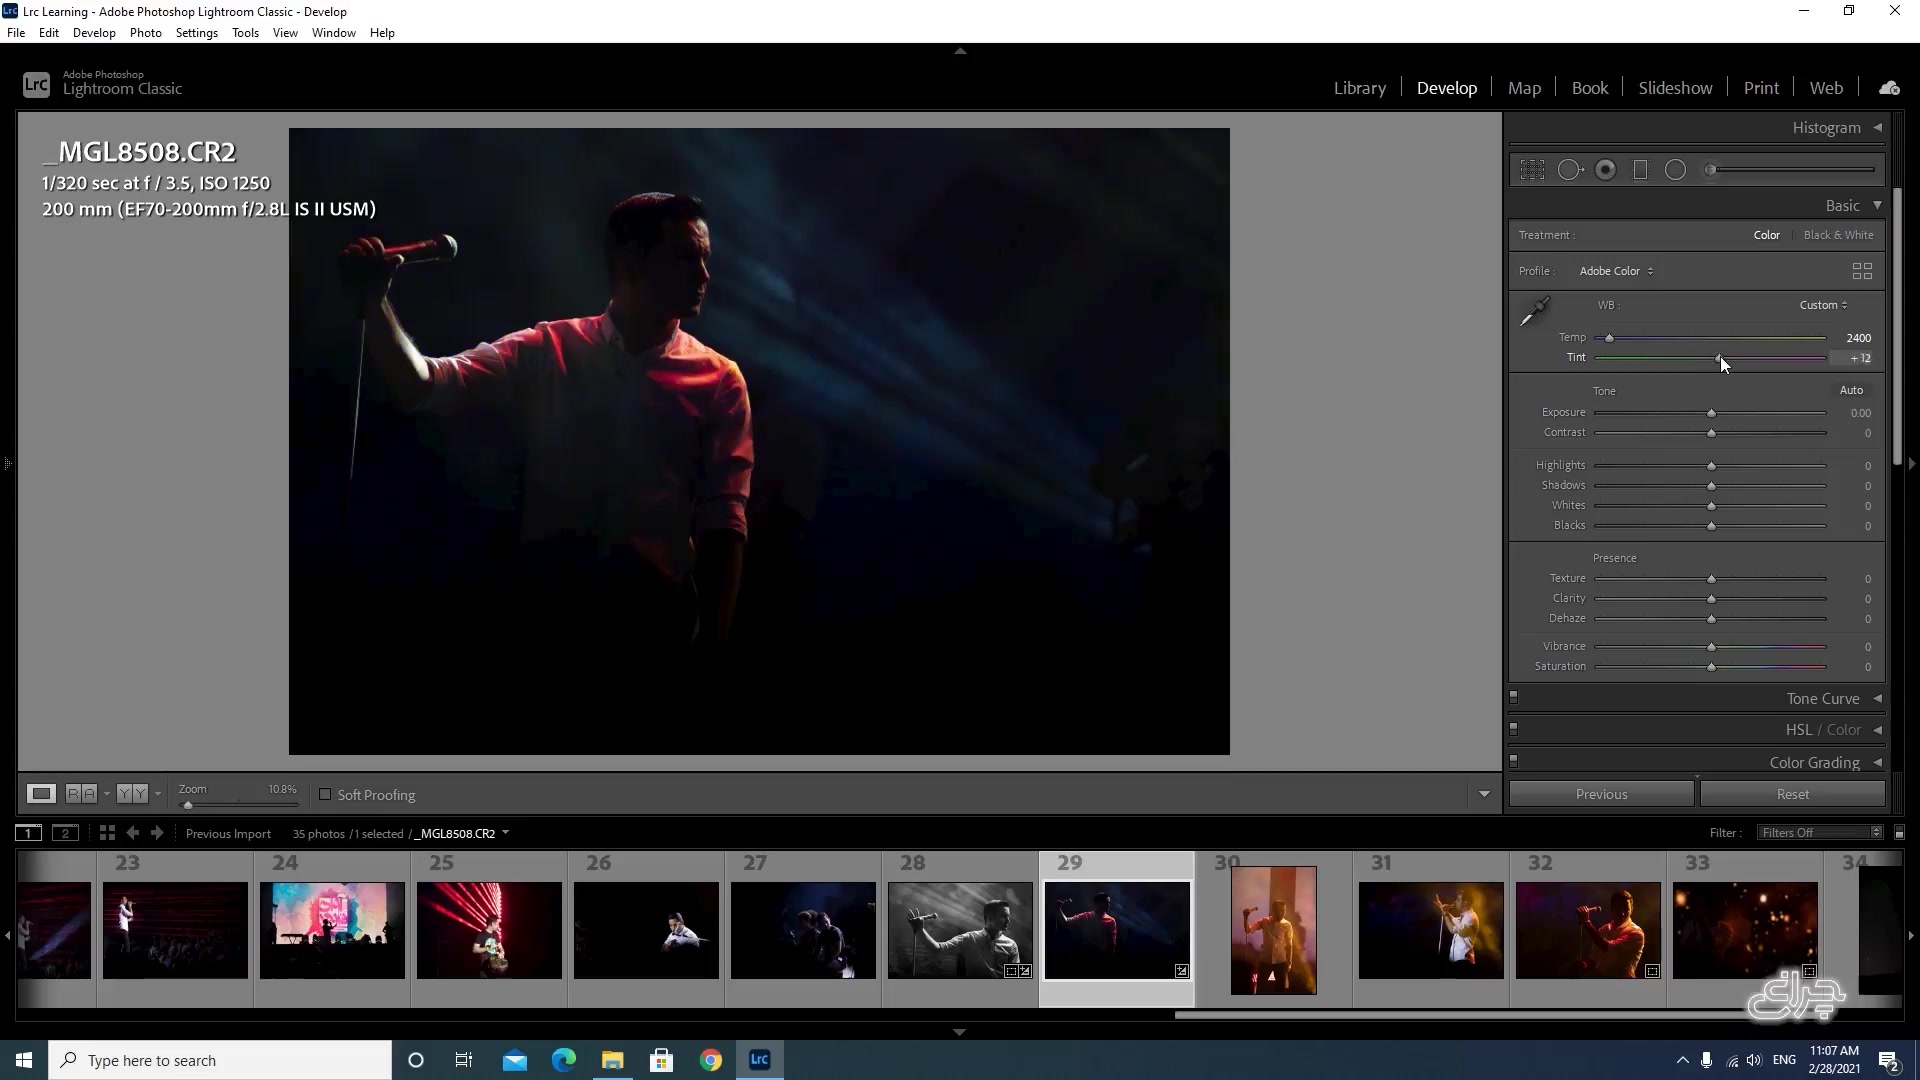The width and height of the screenshot is (1920, 1080).
Task: Select the Spot Removal tool
Action: [x=1569, y=170]
